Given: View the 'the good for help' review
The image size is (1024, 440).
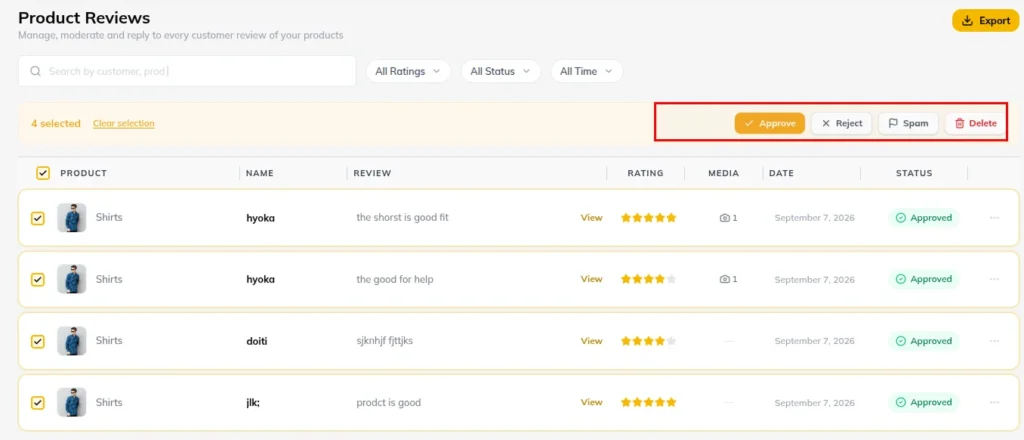Looking at the screenshot, I should tap(591, 279).
